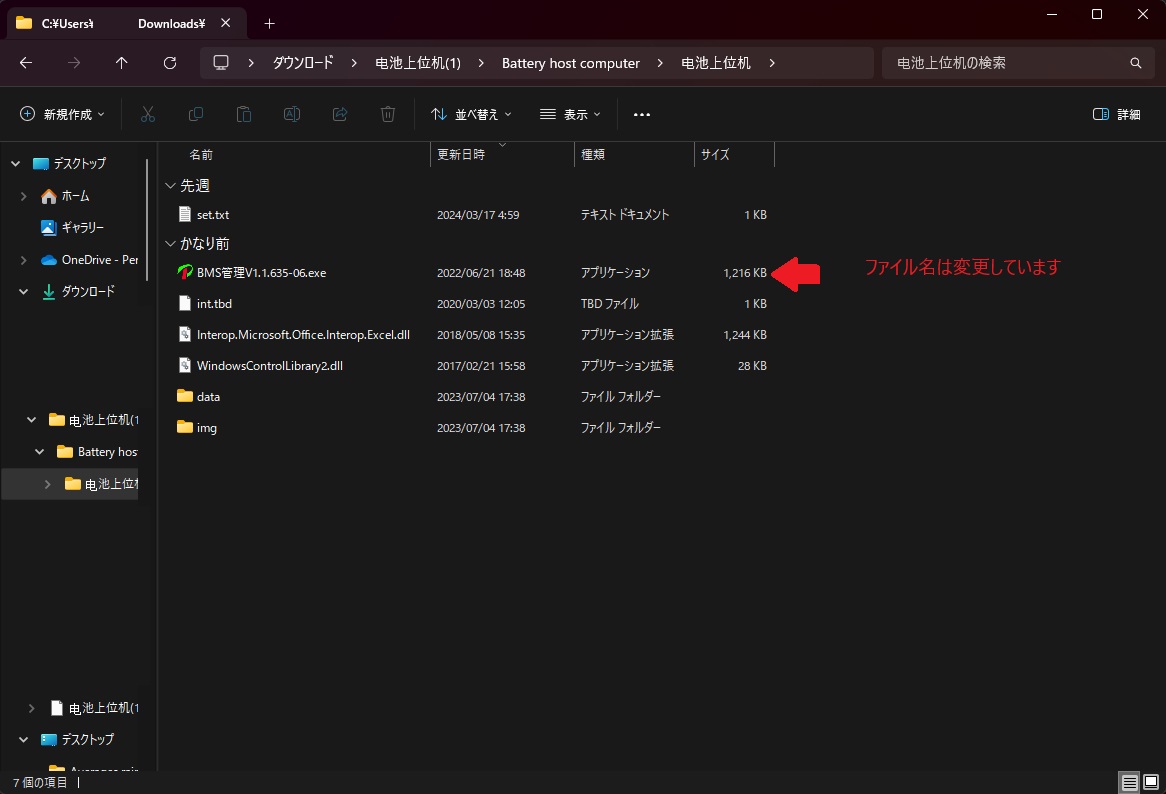Click chevron after Battery host computer breadcrumb
Viewport: 1166px width, 794px height.
(660, 63)
